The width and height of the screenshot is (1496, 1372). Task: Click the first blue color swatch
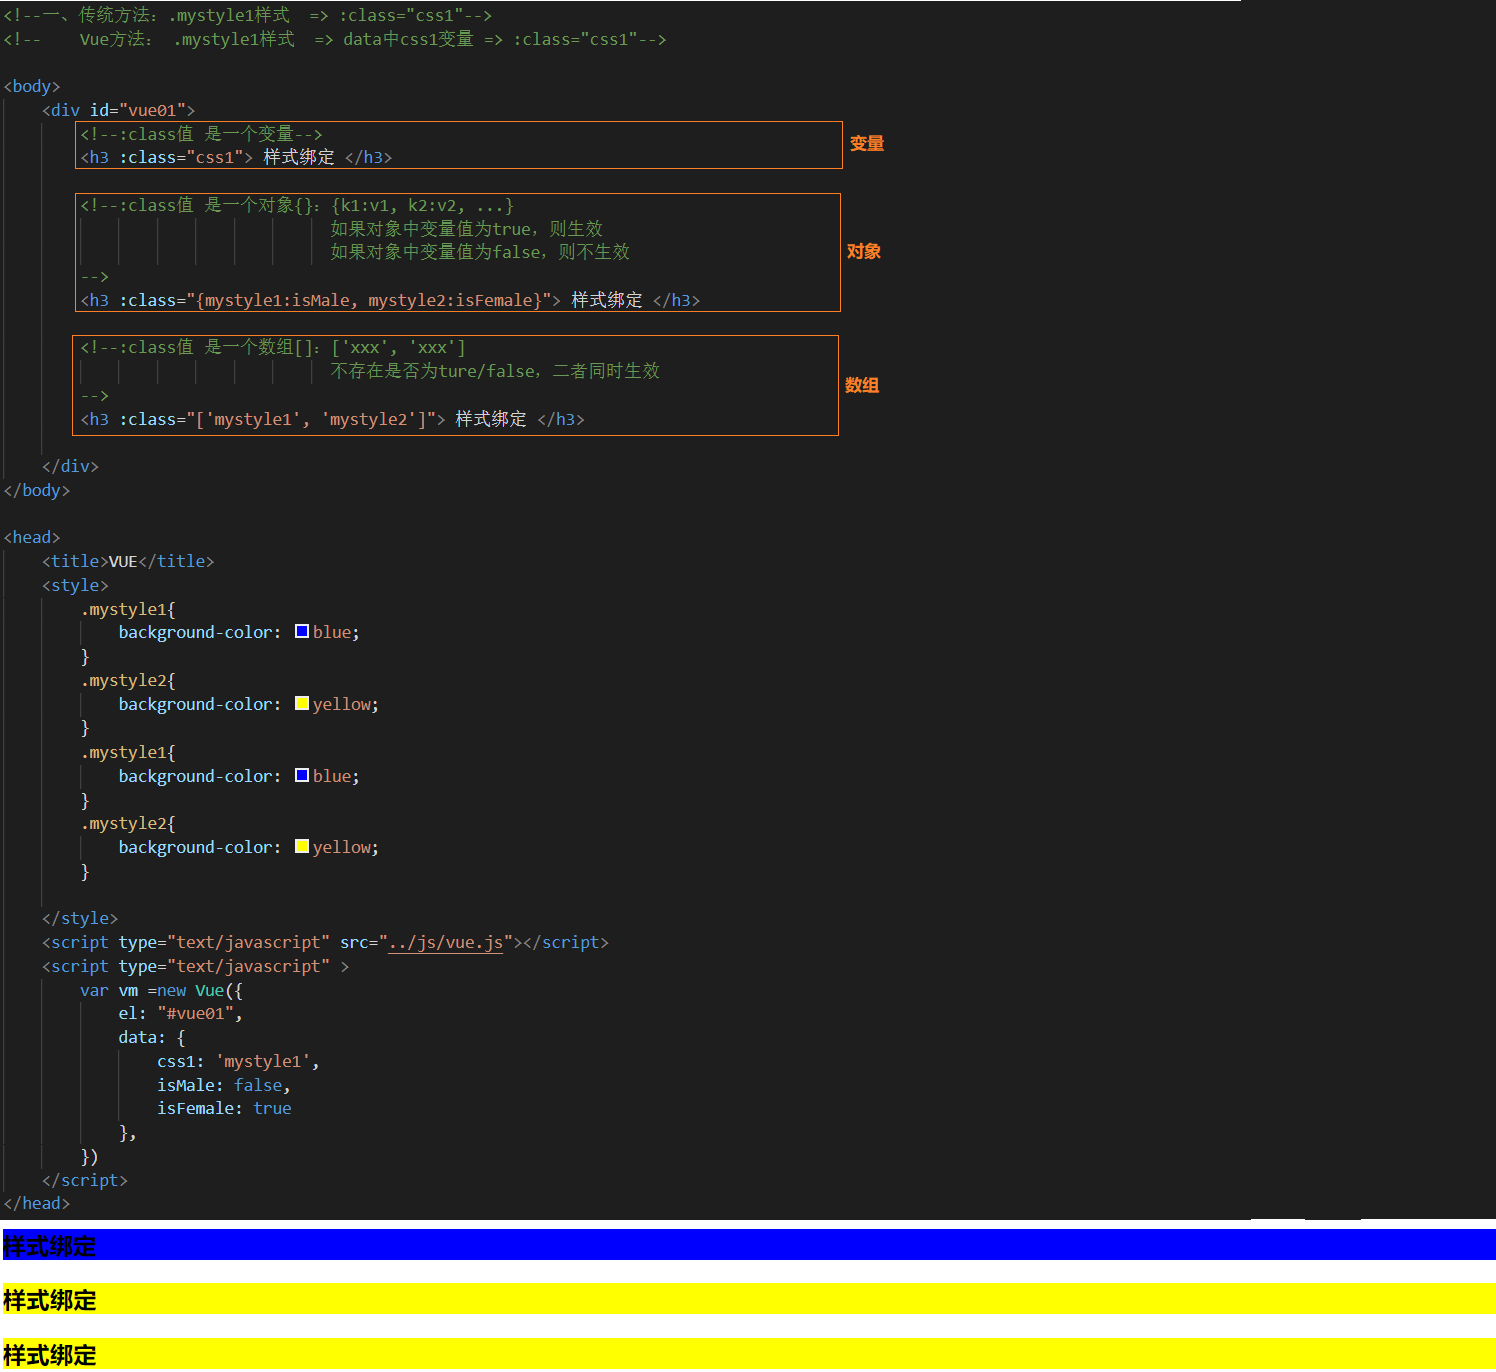[302, 632]
